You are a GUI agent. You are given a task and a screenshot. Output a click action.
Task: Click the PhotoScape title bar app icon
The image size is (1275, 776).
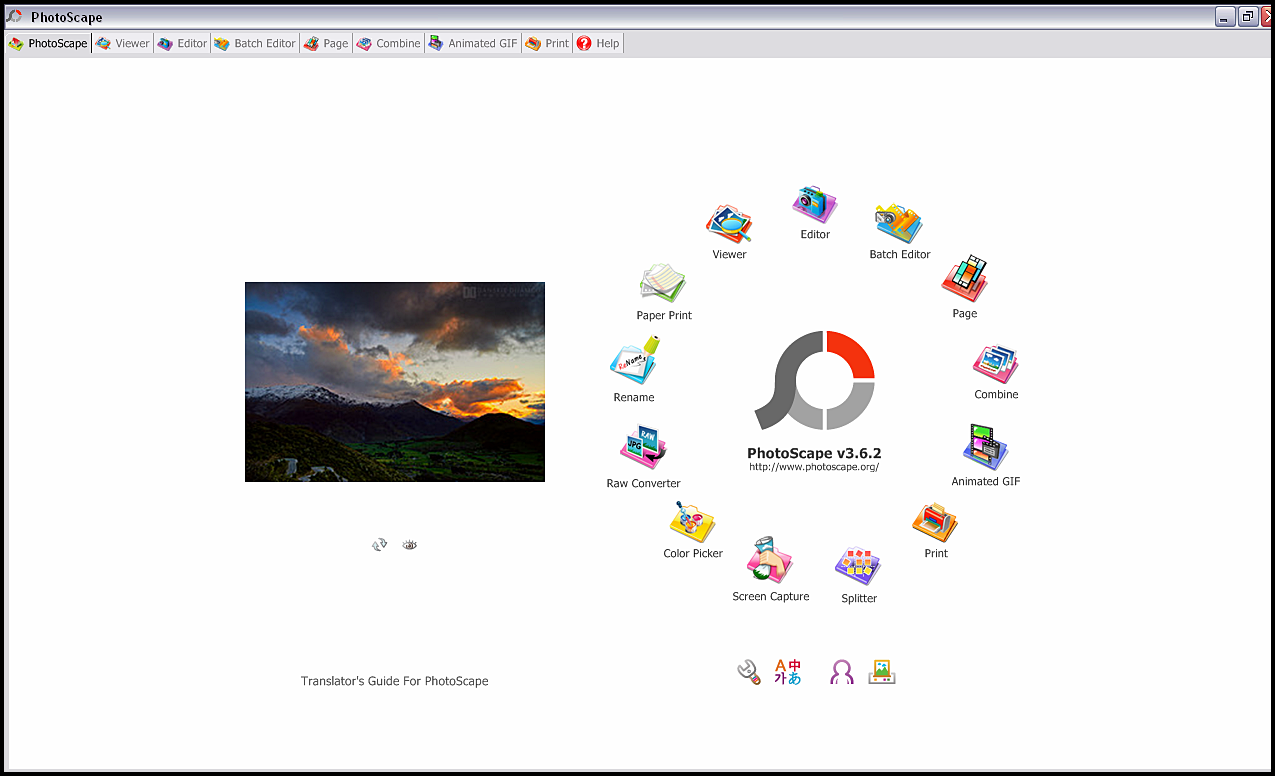coord(15,17)
